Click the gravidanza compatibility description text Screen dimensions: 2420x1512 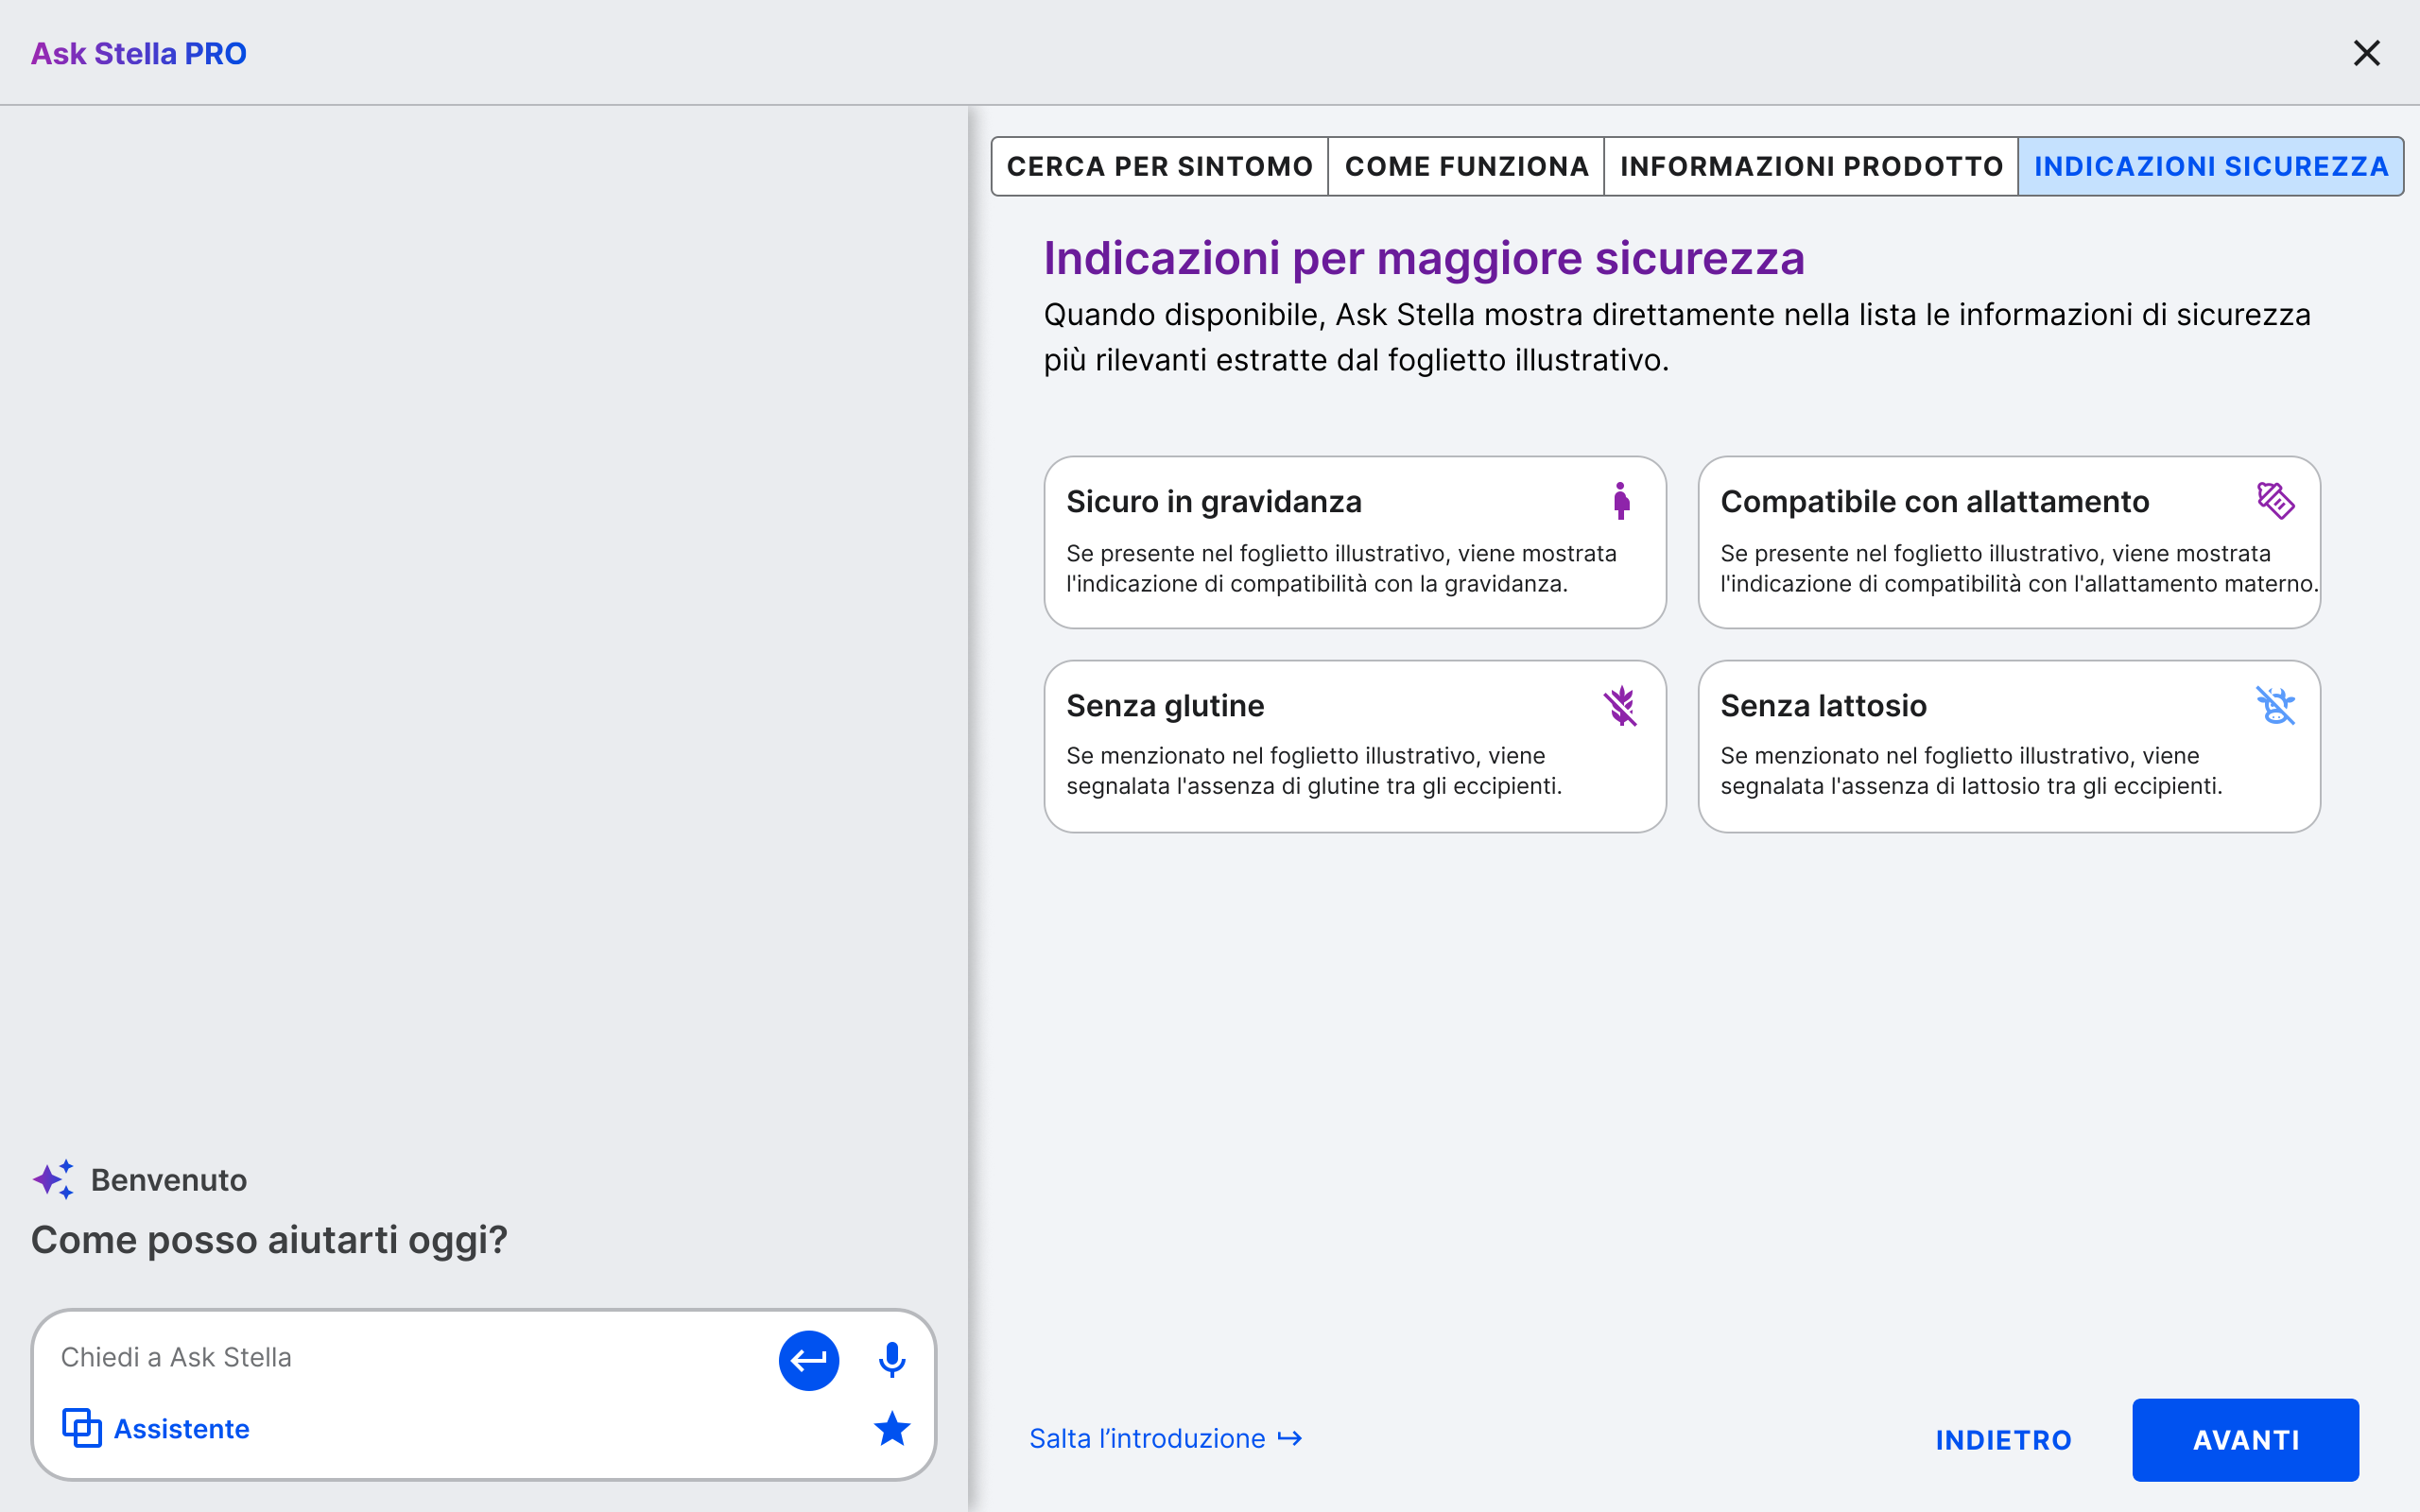1341,568
